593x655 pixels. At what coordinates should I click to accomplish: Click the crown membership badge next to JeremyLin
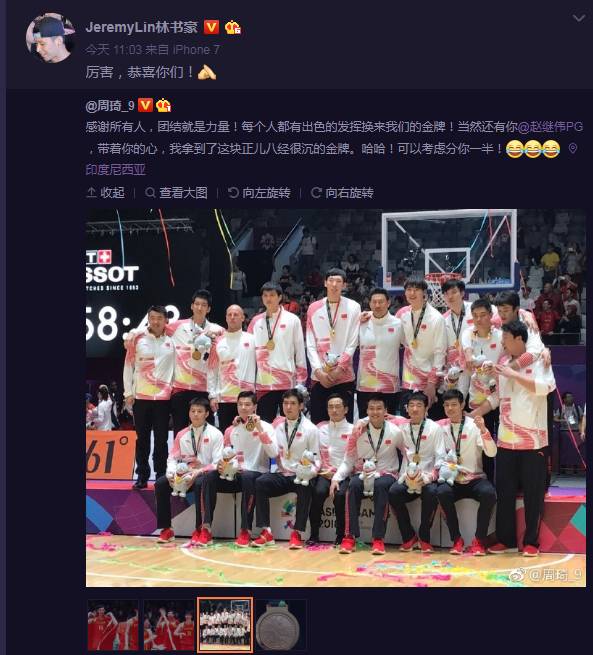pos(233,28)
